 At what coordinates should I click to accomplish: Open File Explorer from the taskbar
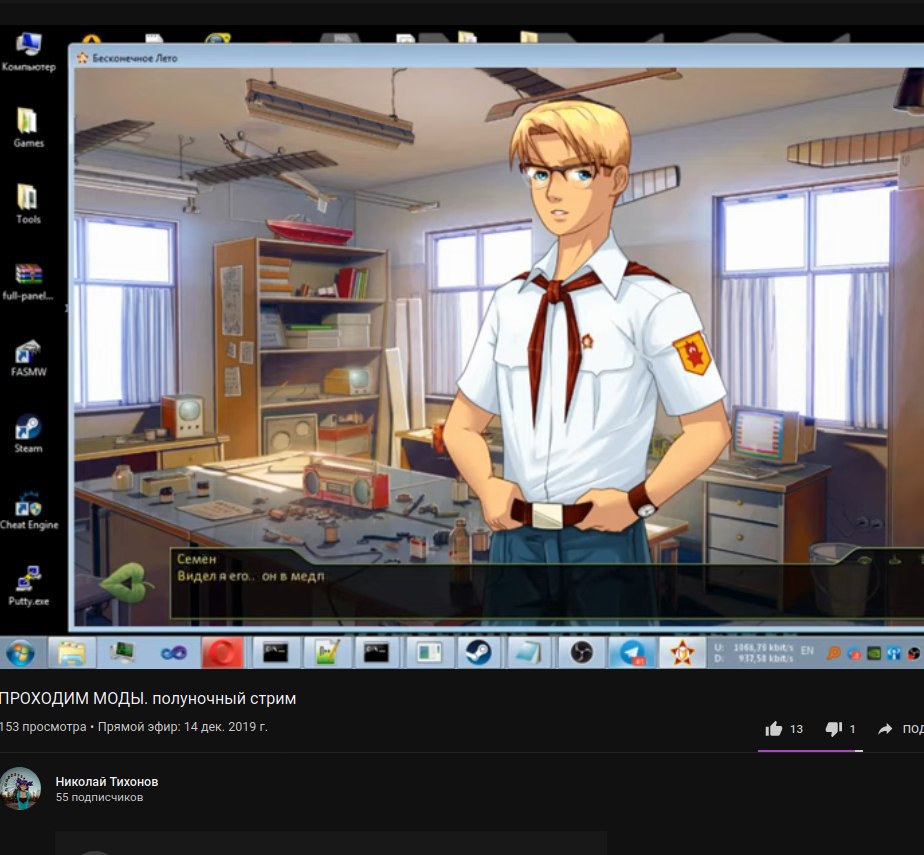[72, 652]
